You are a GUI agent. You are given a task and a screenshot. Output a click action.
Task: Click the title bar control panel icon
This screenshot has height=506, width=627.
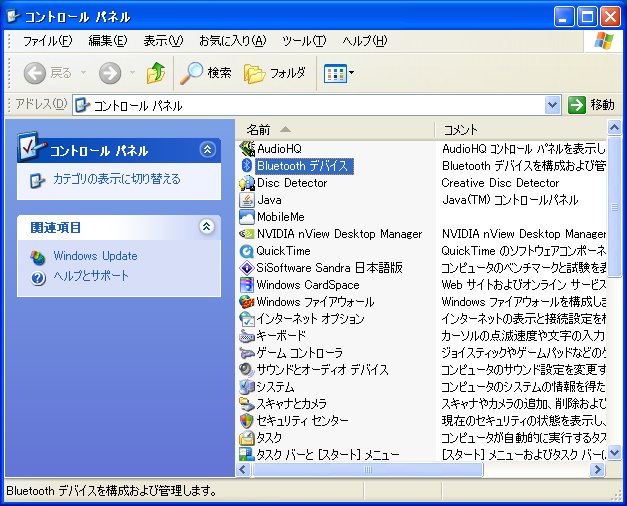coord(14,16)
